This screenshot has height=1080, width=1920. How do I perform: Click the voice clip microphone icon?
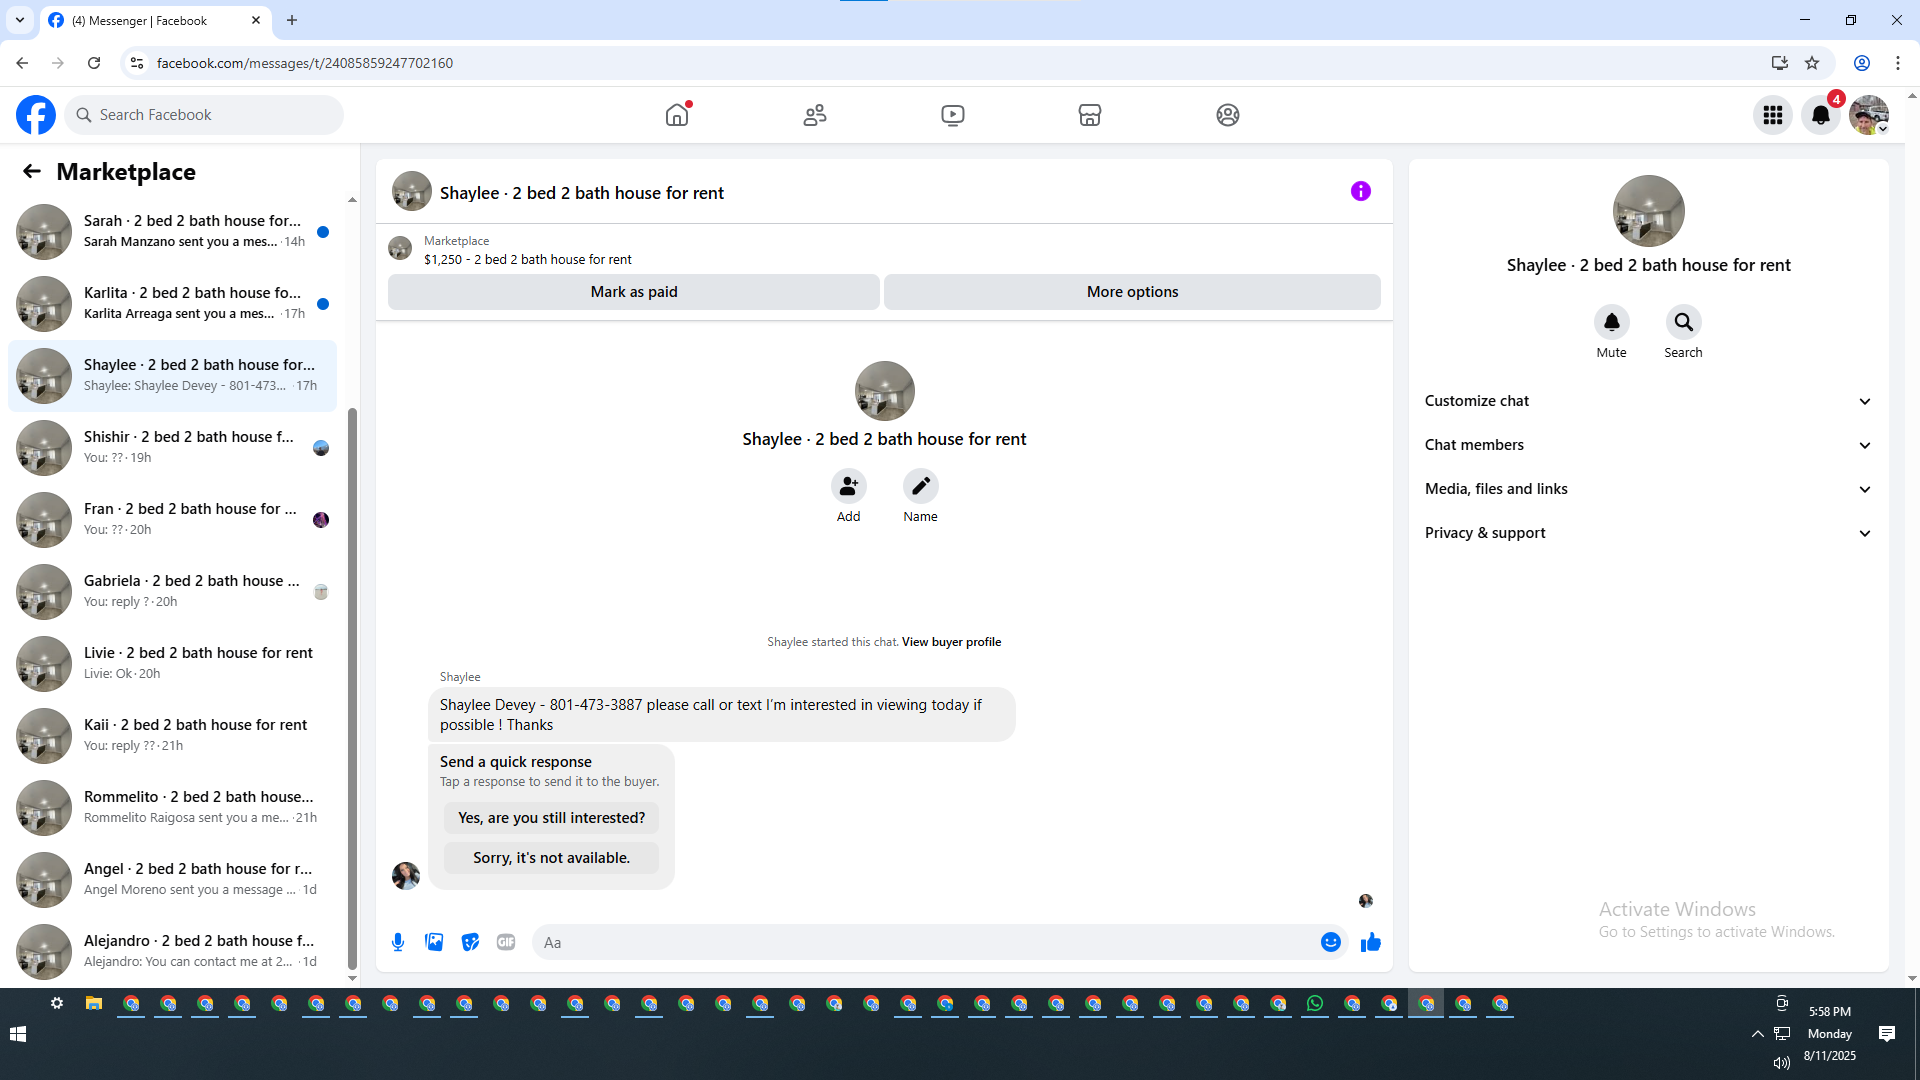pos(398,942)
